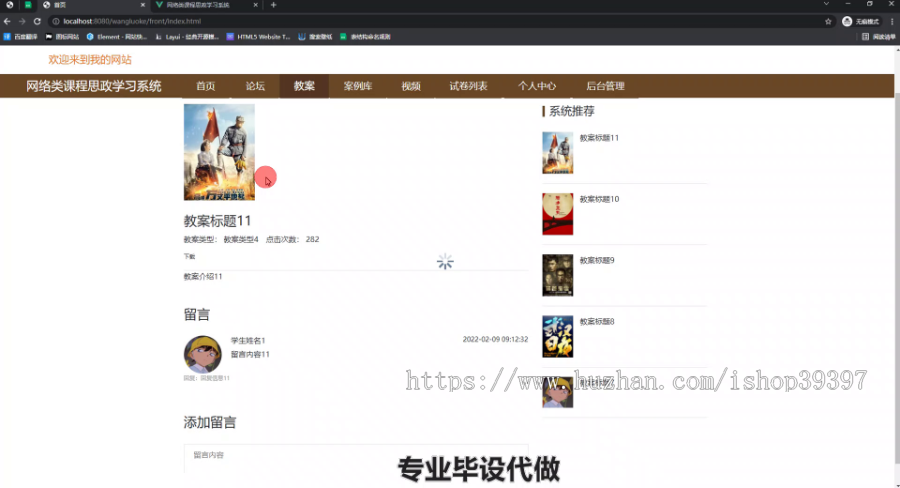Reload the page with the refresh icon
The image size is (900, 488).
click(37, 21)
